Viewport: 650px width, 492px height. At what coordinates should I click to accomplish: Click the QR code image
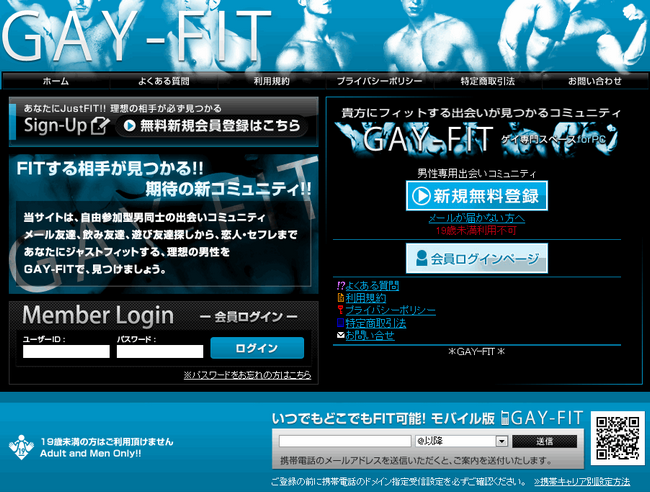tap(618, 439)
